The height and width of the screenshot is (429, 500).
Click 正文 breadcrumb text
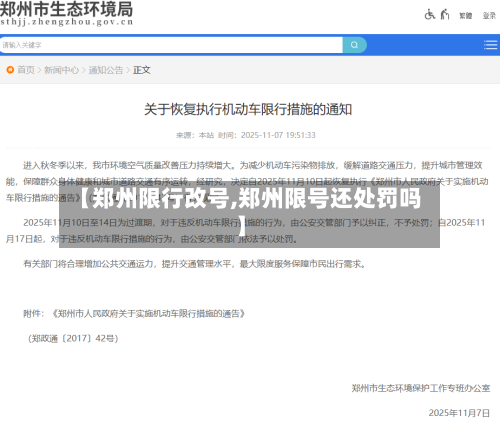(142, 70)
